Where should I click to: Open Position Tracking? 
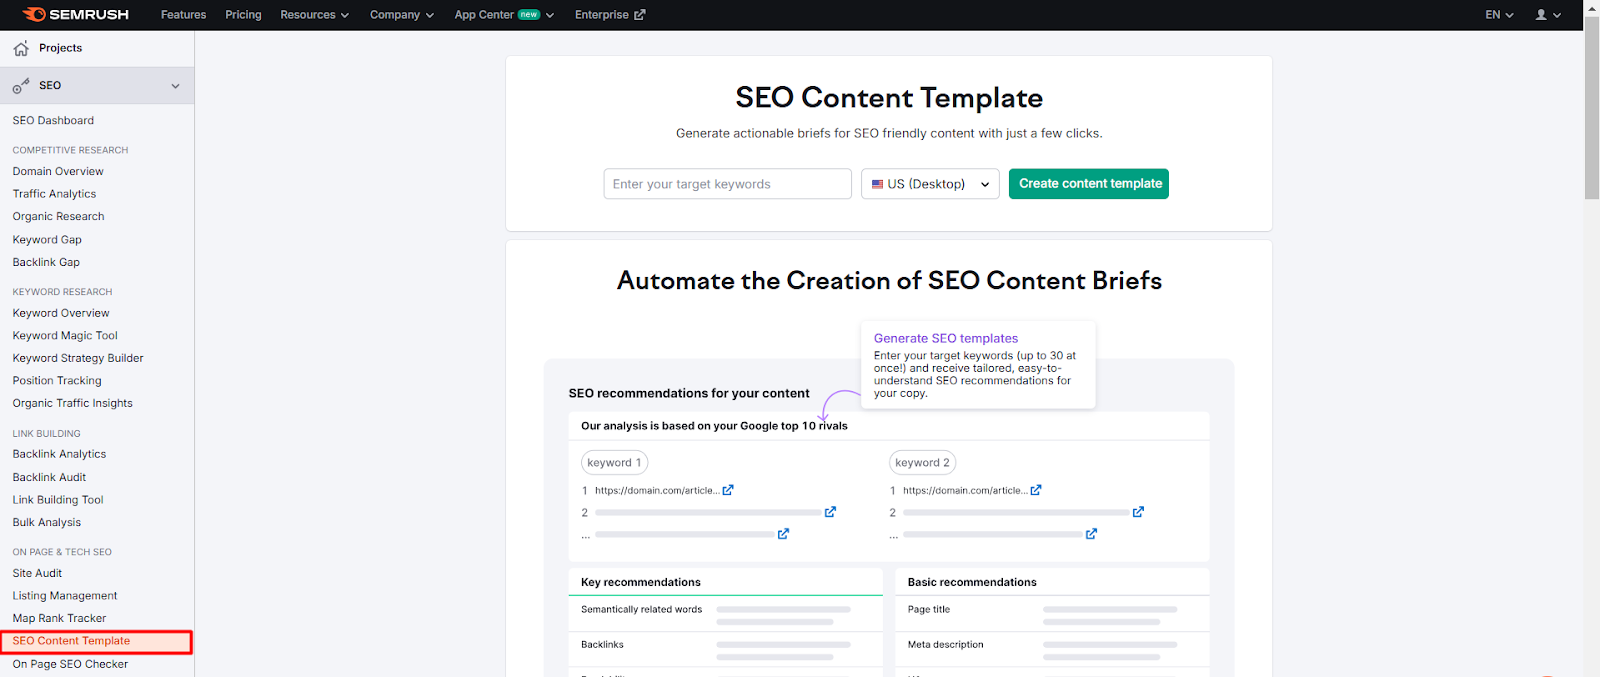pyautogui.click(x=57, y=381)
